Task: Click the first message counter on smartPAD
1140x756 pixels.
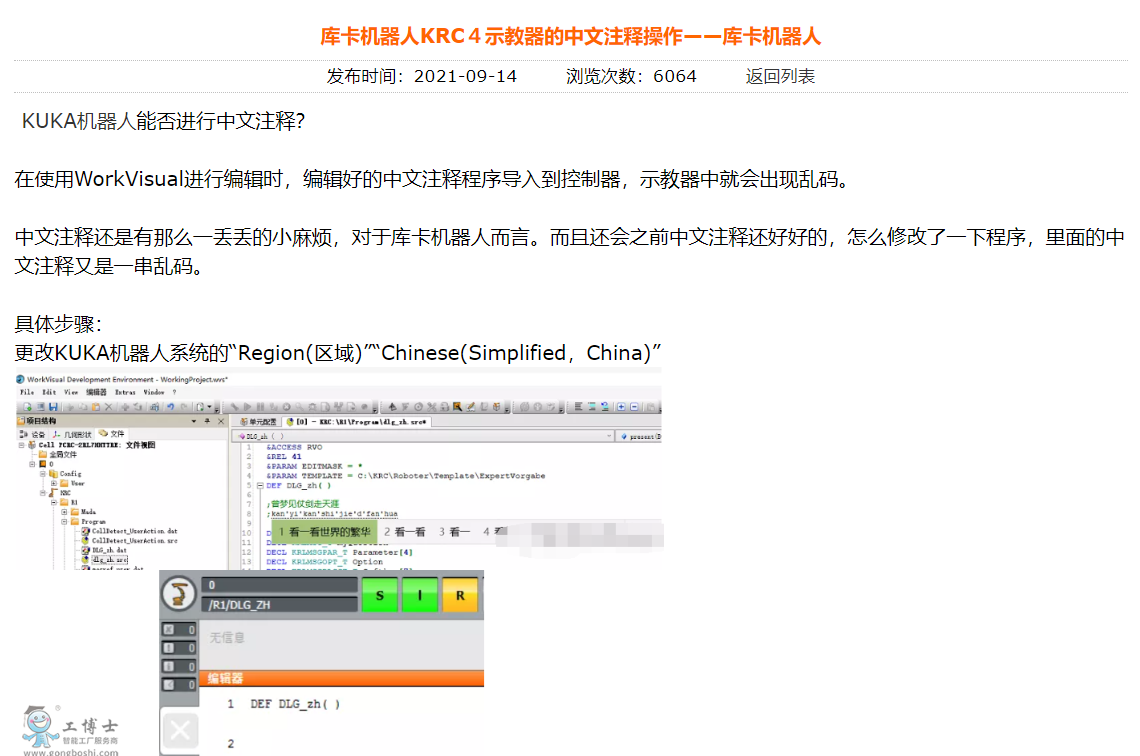Action: tap(179, 630)
